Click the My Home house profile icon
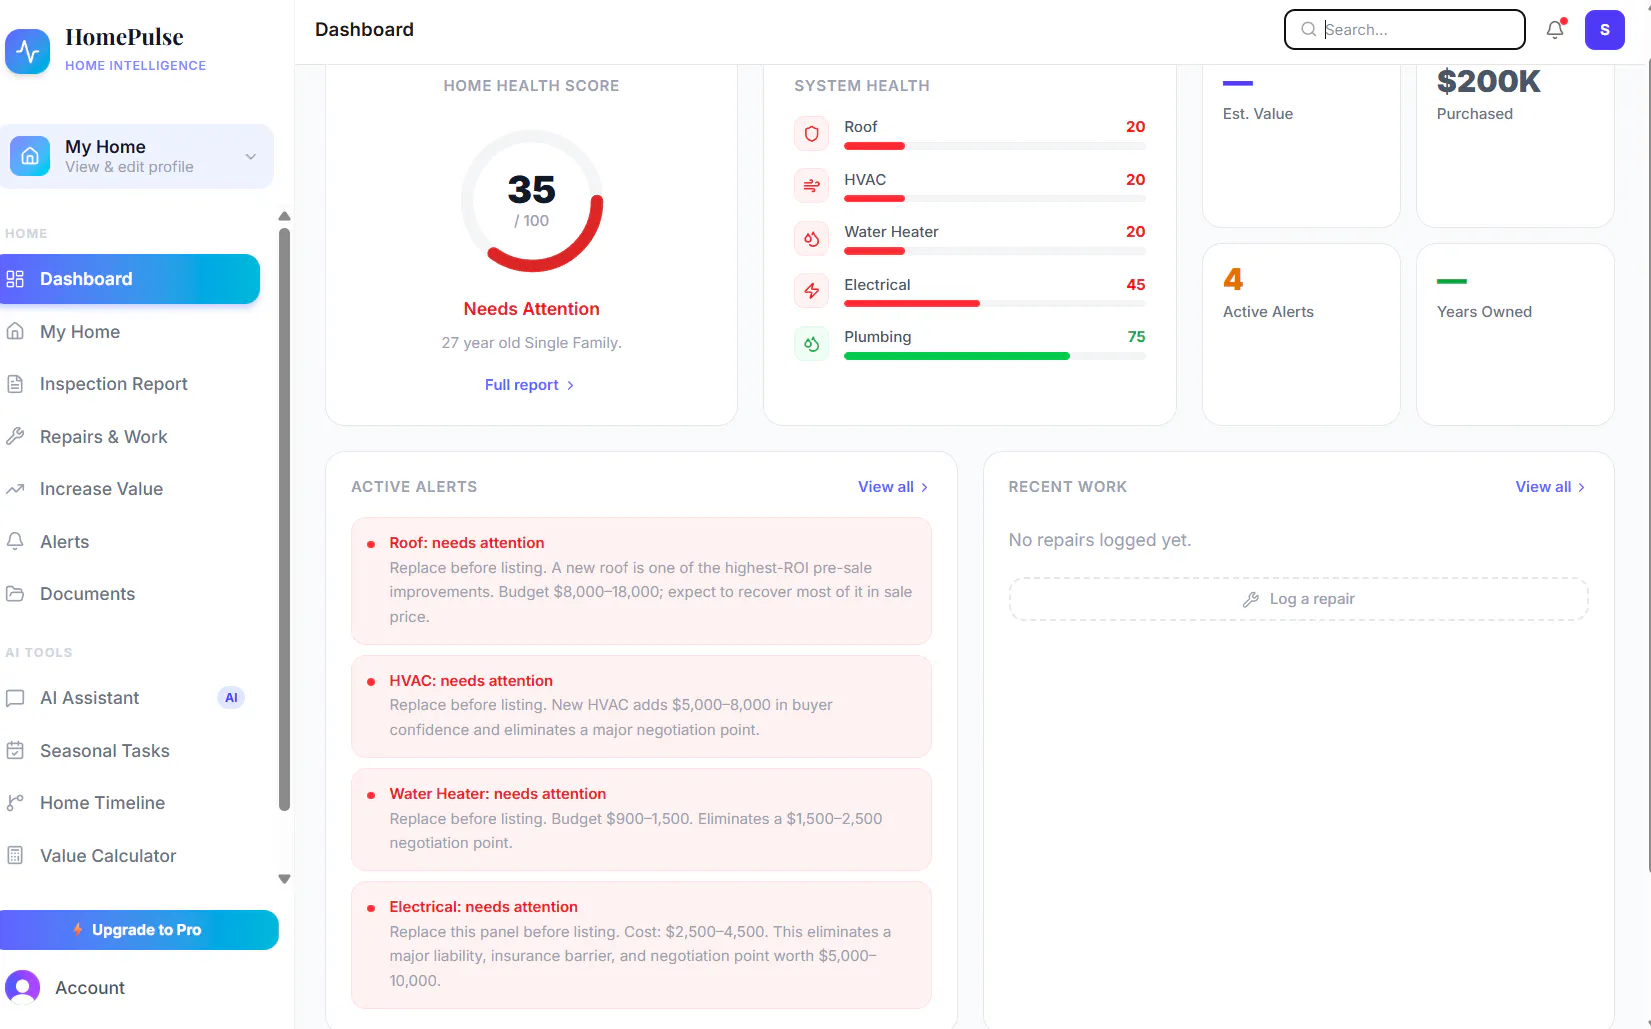1651x1029 pixels. click(30, 156)
